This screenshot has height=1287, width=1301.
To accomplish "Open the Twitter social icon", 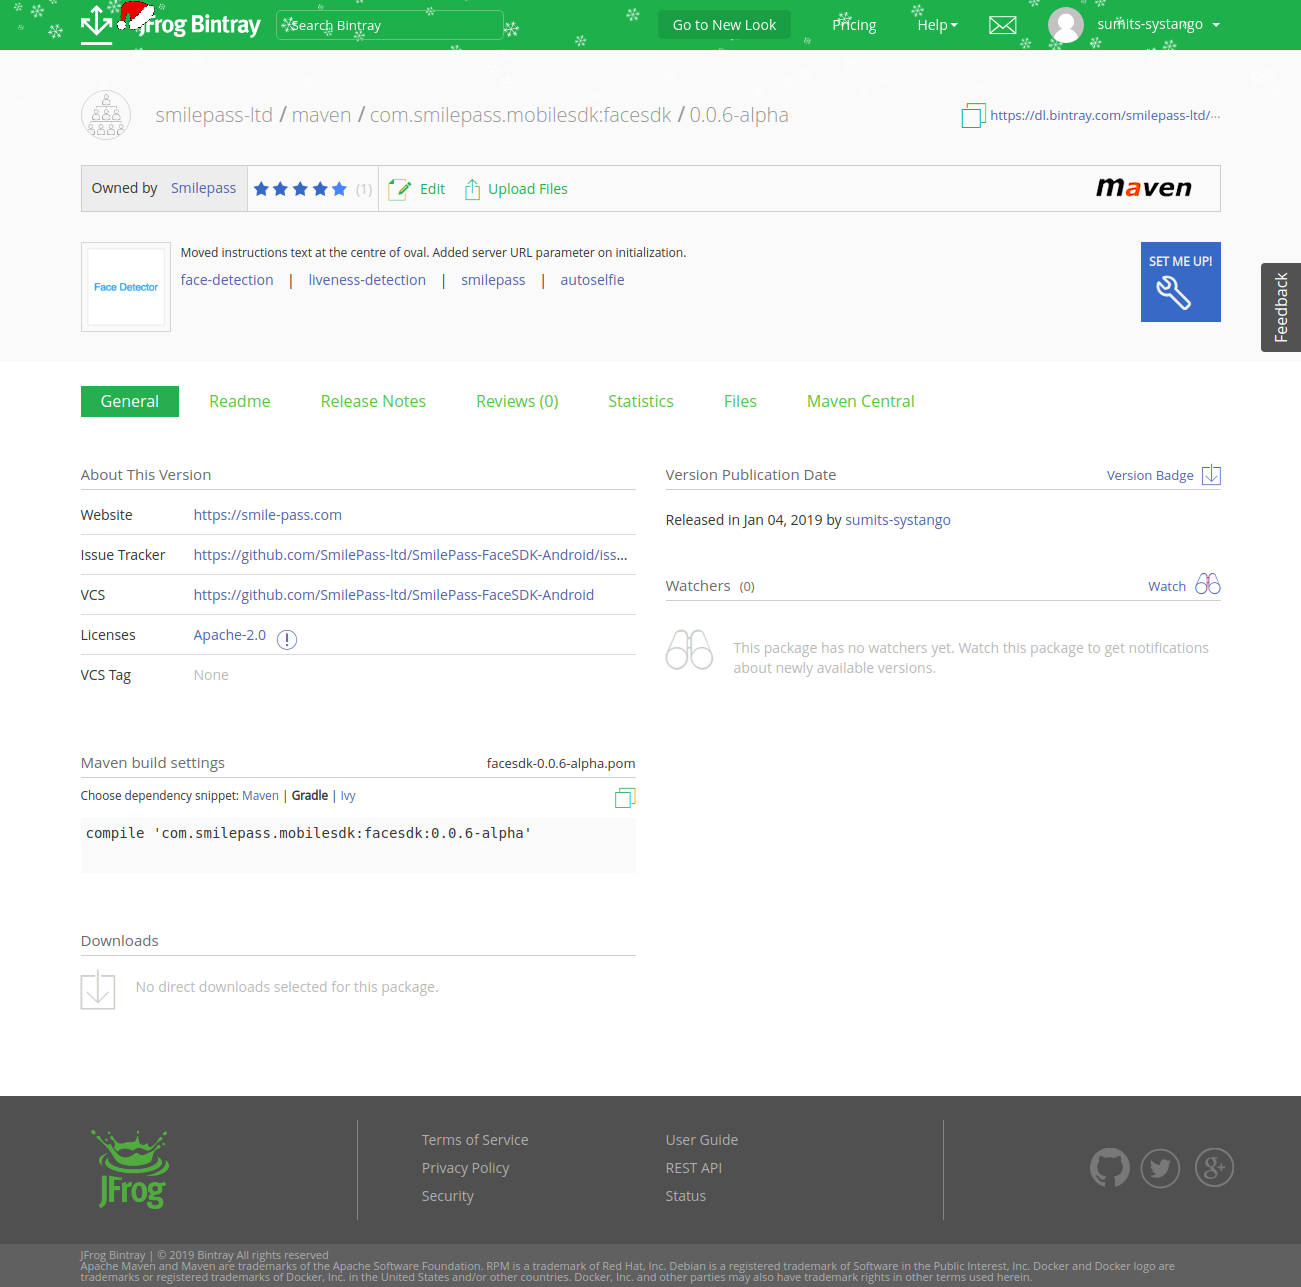I will (1160, 1167).
